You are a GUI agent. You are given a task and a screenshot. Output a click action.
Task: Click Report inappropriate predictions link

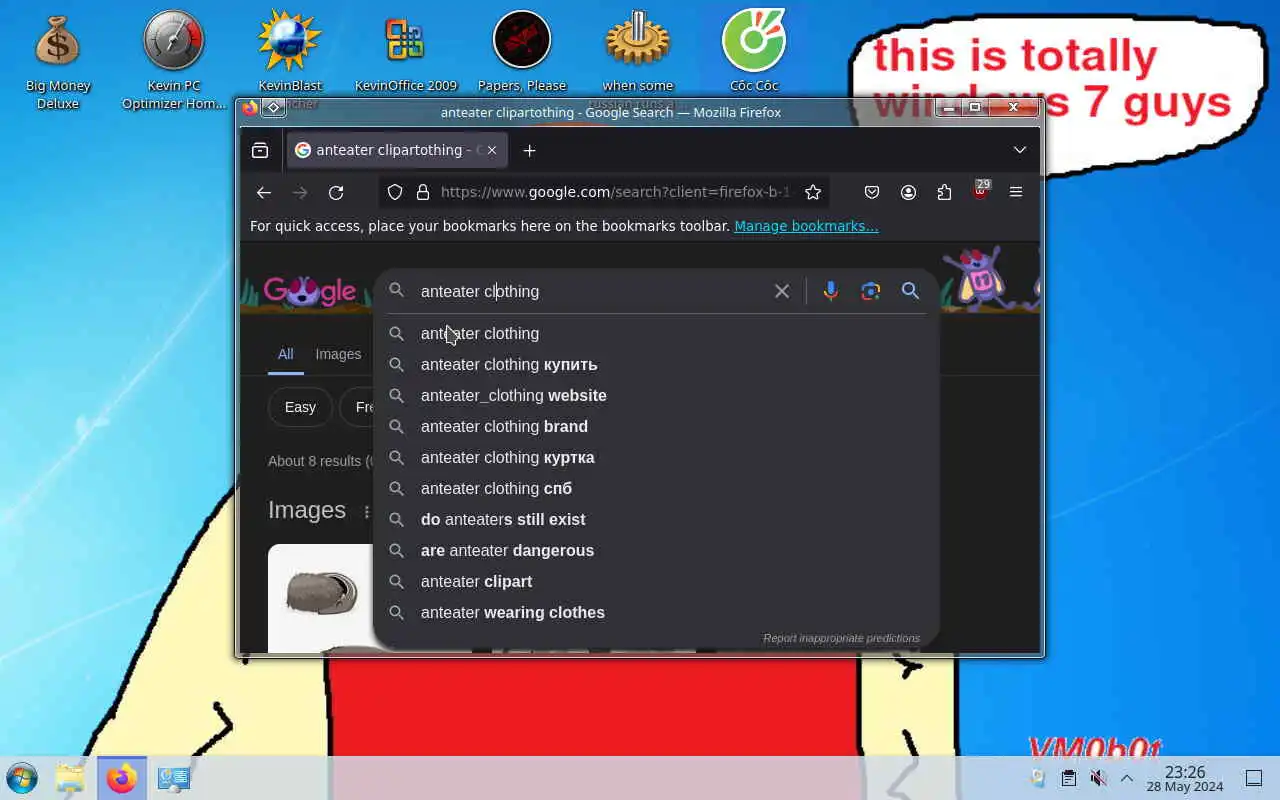coord(841,638)
